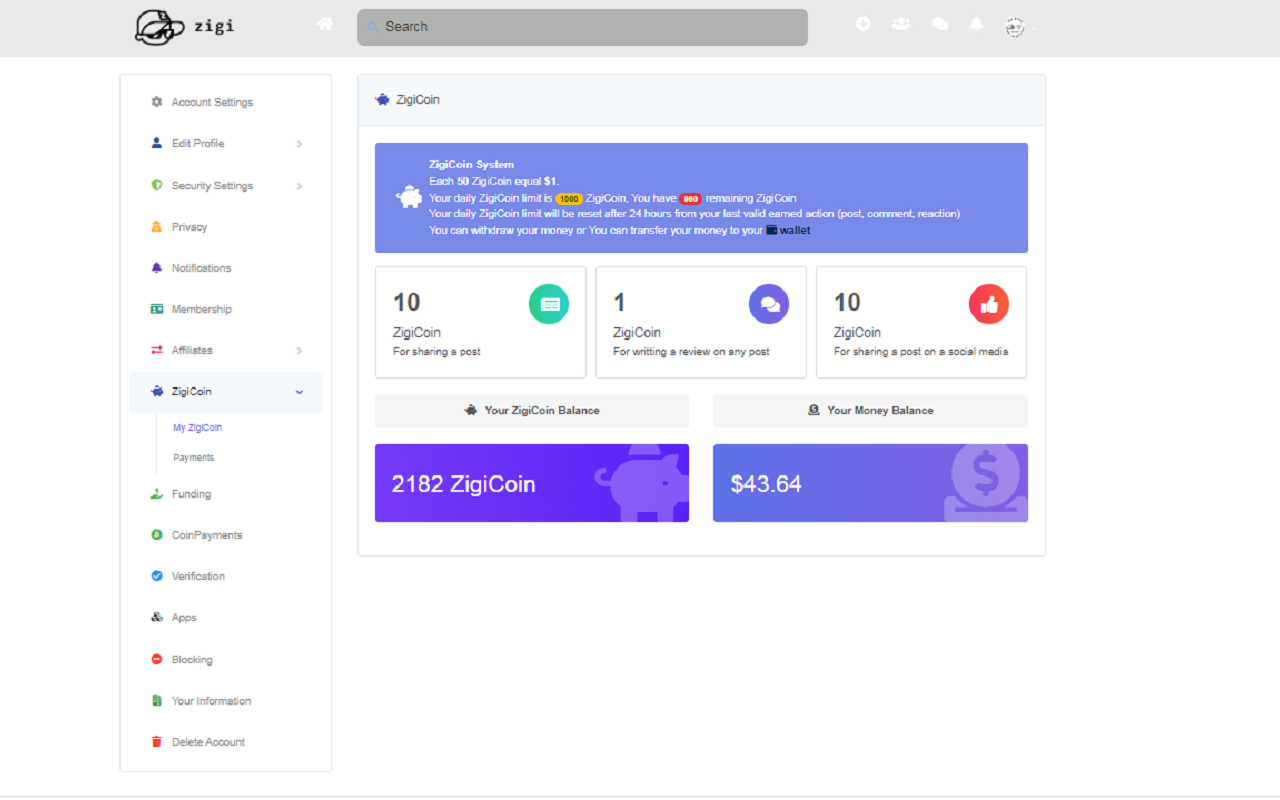The width and height of the screenshot is (1280, 800).
Task: Click the 2182 ZigiCoin balance card
Action: (532, 483)
